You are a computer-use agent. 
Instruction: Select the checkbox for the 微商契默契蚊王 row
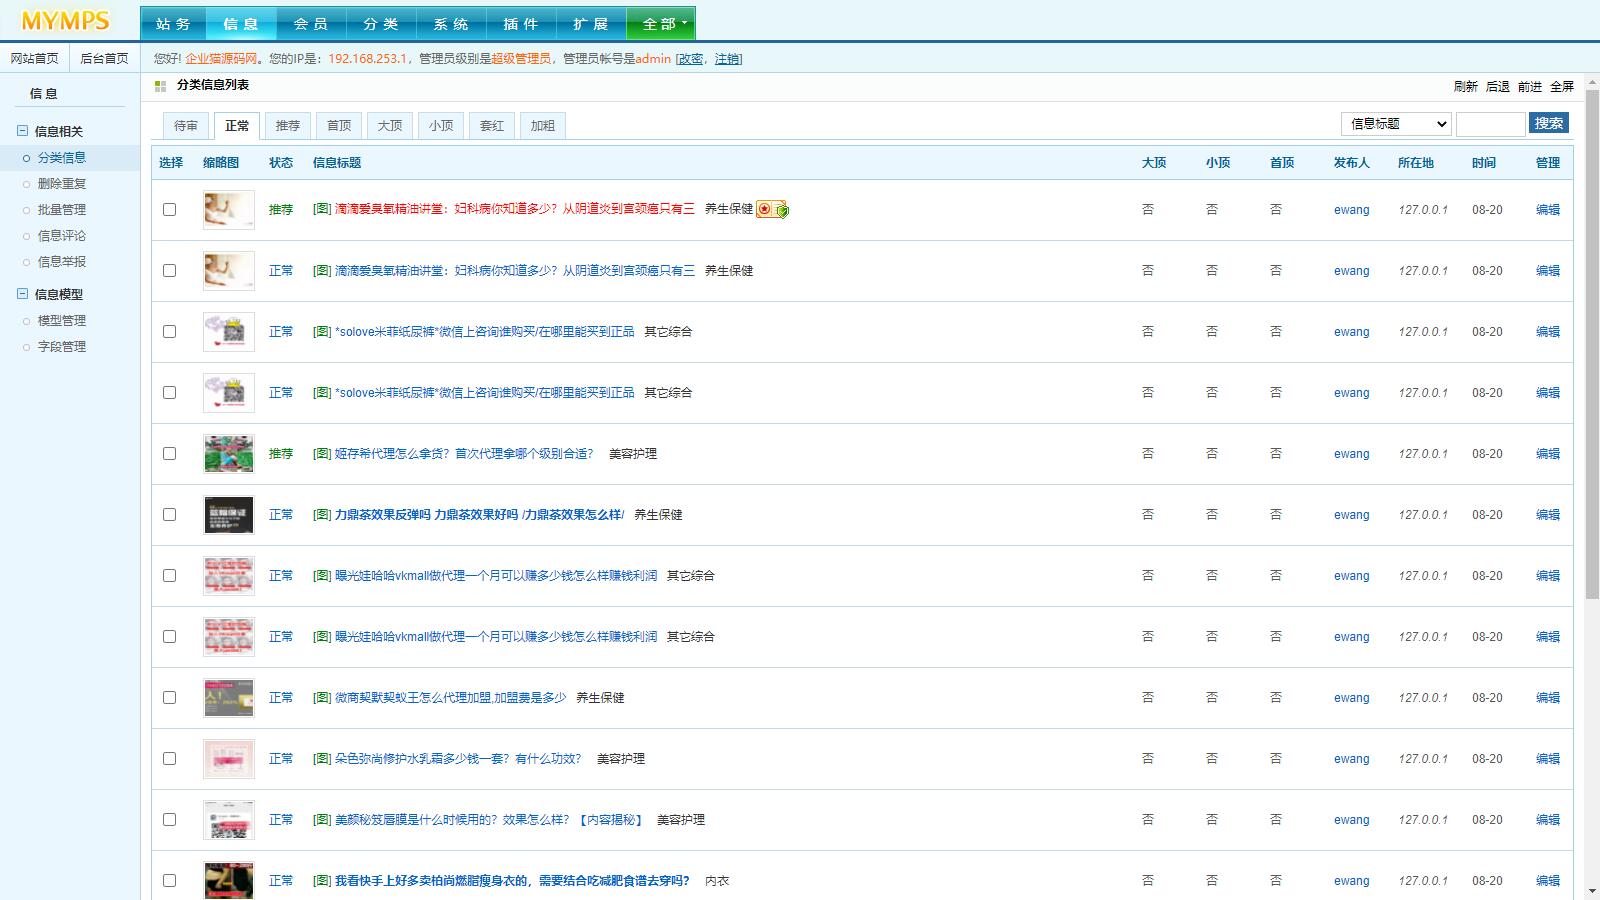(x=169, y=698)
